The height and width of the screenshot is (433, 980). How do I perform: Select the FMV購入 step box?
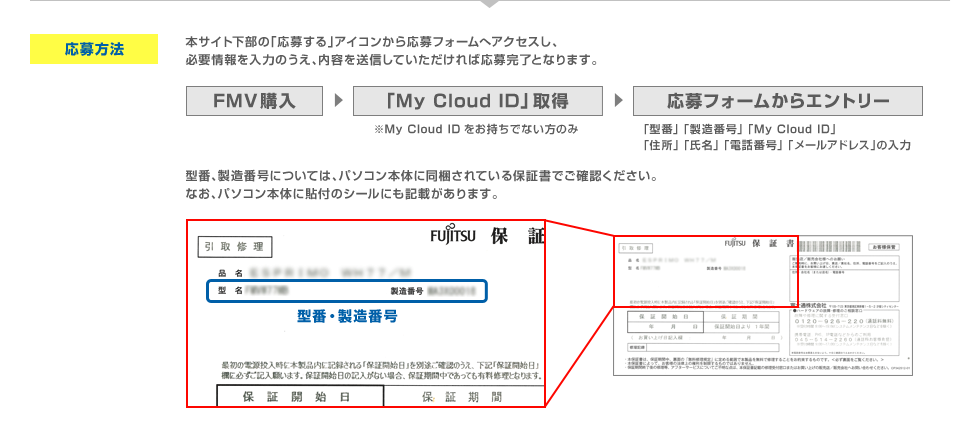tap(254, 101)
